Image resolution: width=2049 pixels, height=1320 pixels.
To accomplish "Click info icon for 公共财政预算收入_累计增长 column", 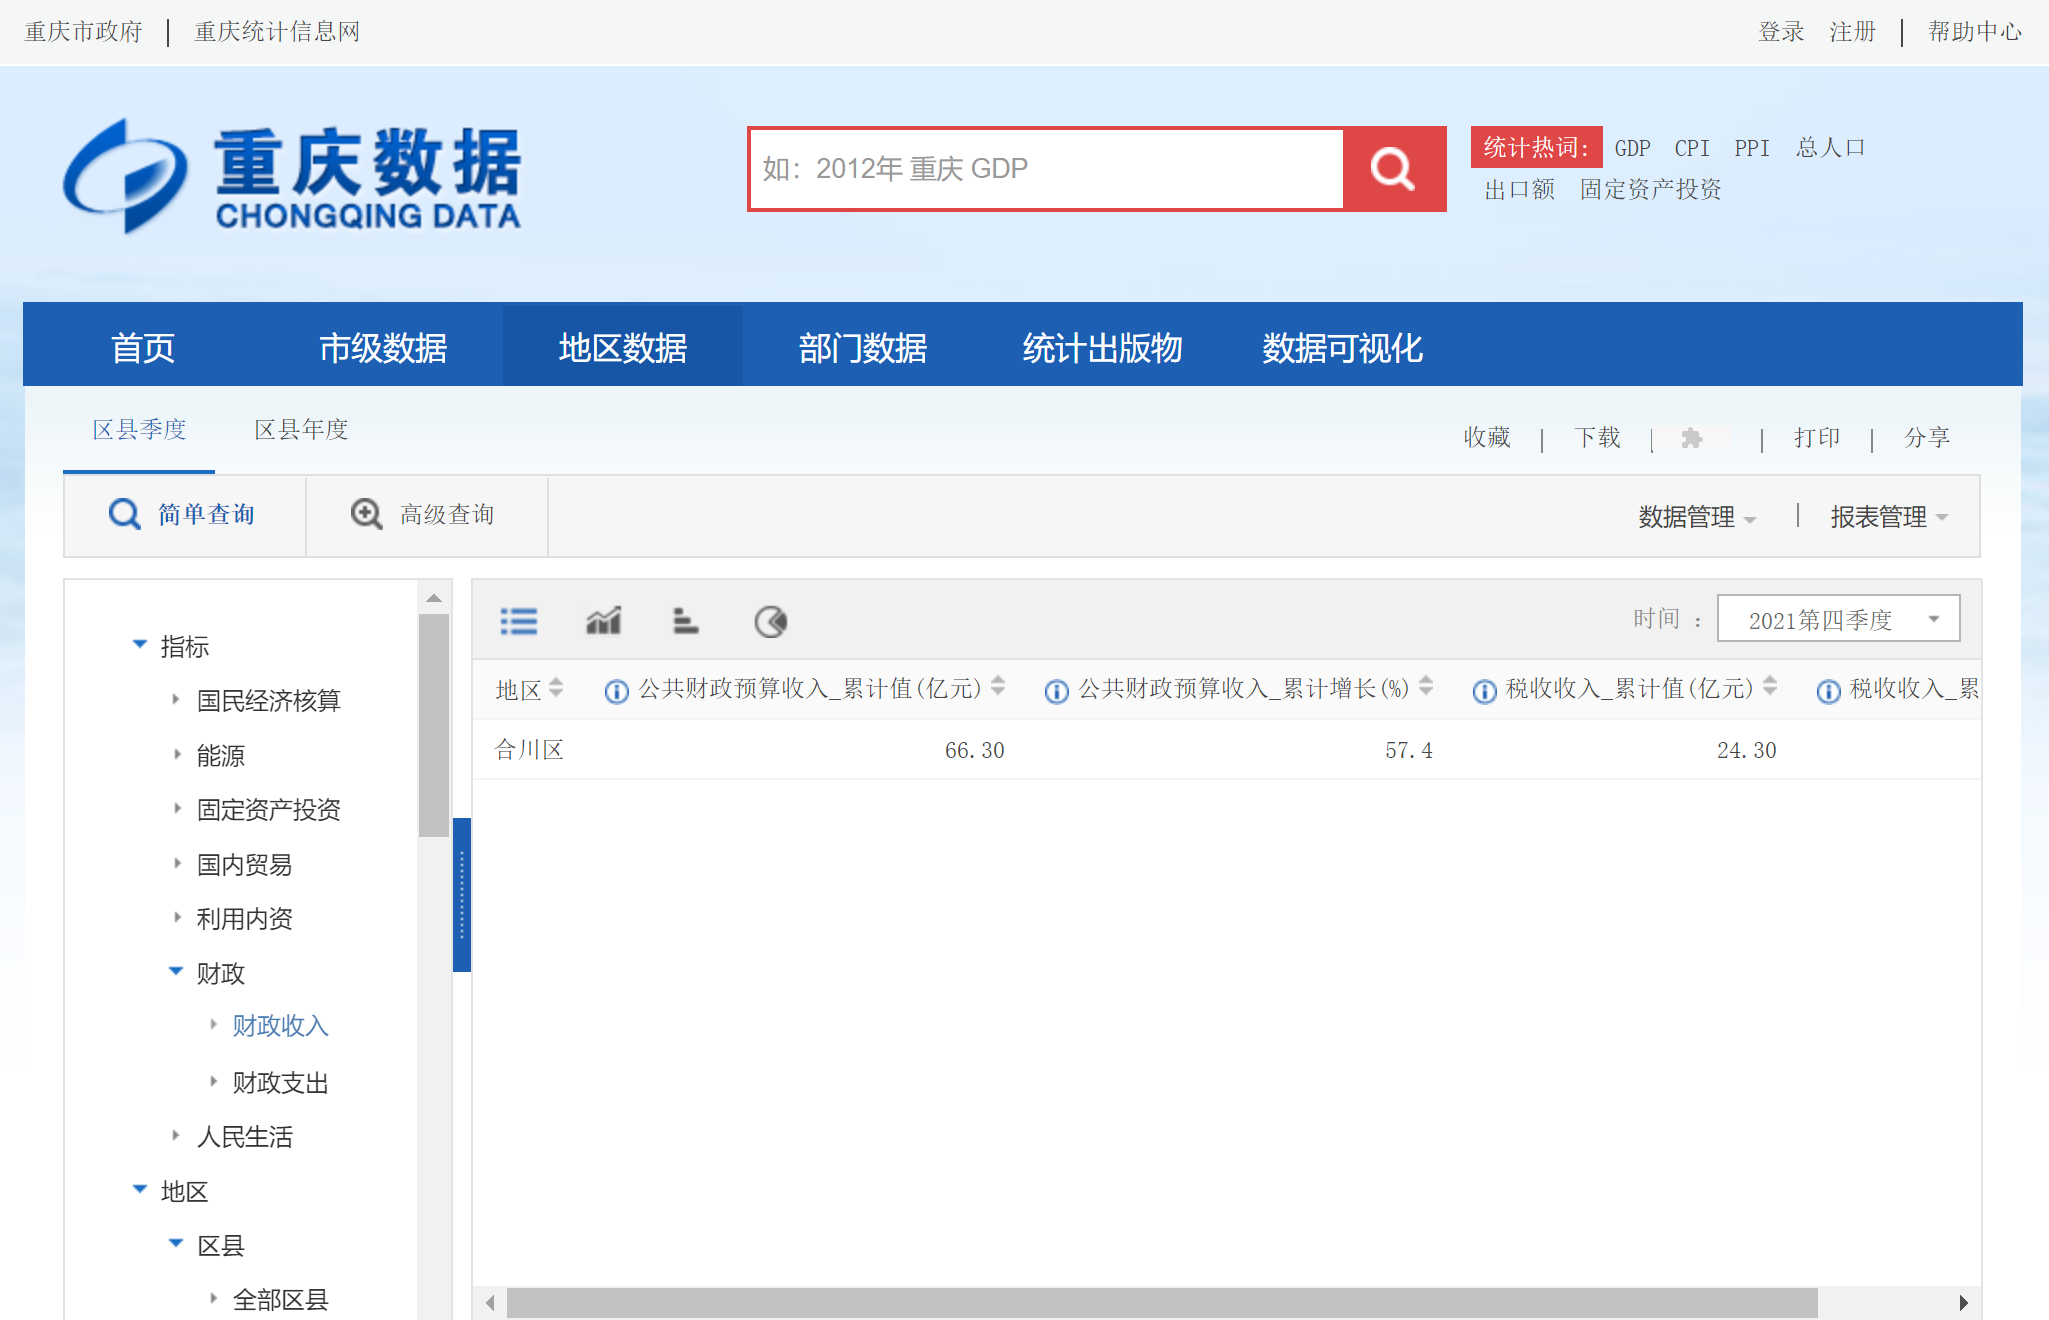I will pyautogui.click(x=1056, y=691).
